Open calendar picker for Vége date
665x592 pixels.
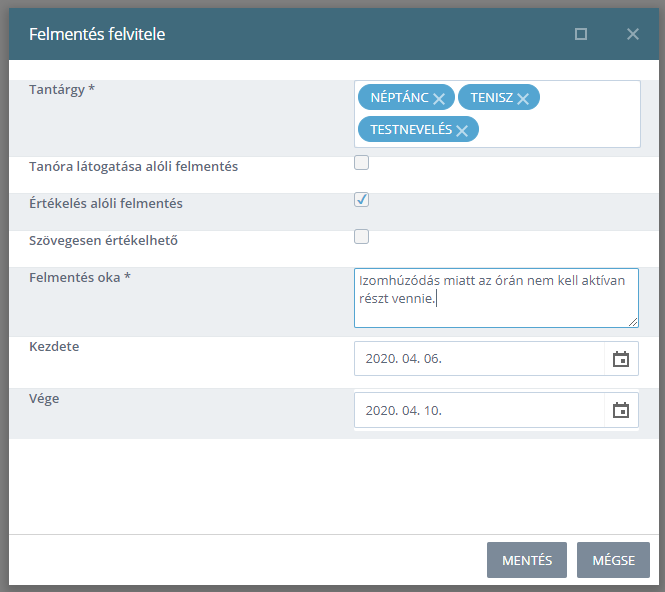[621, 410]
